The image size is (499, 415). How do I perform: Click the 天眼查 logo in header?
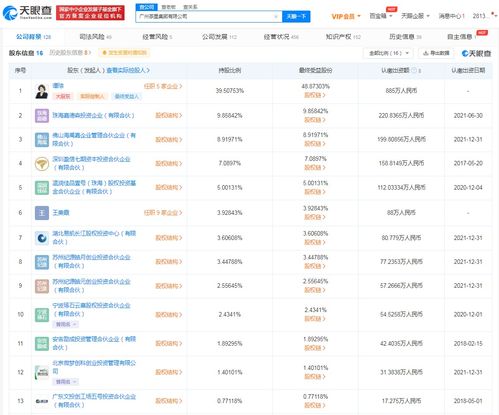[x=27, y=13]
